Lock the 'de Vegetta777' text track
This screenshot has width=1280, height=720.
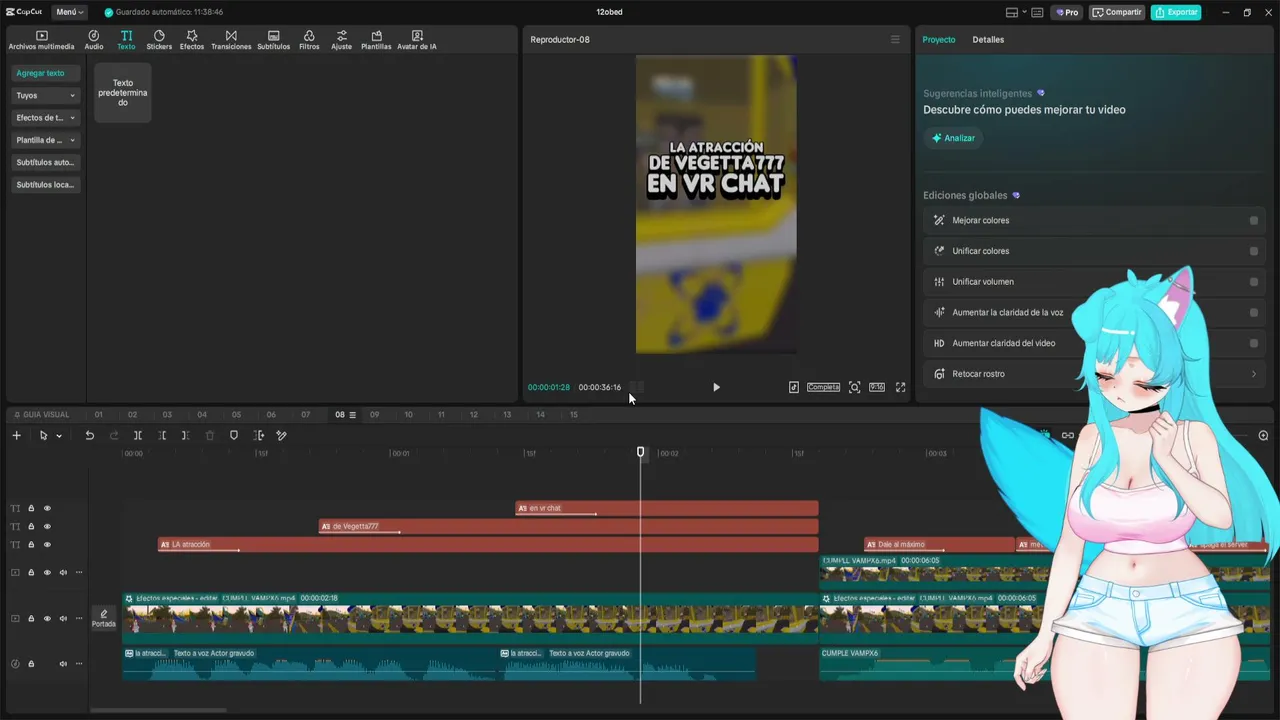[x=31, y=526]
